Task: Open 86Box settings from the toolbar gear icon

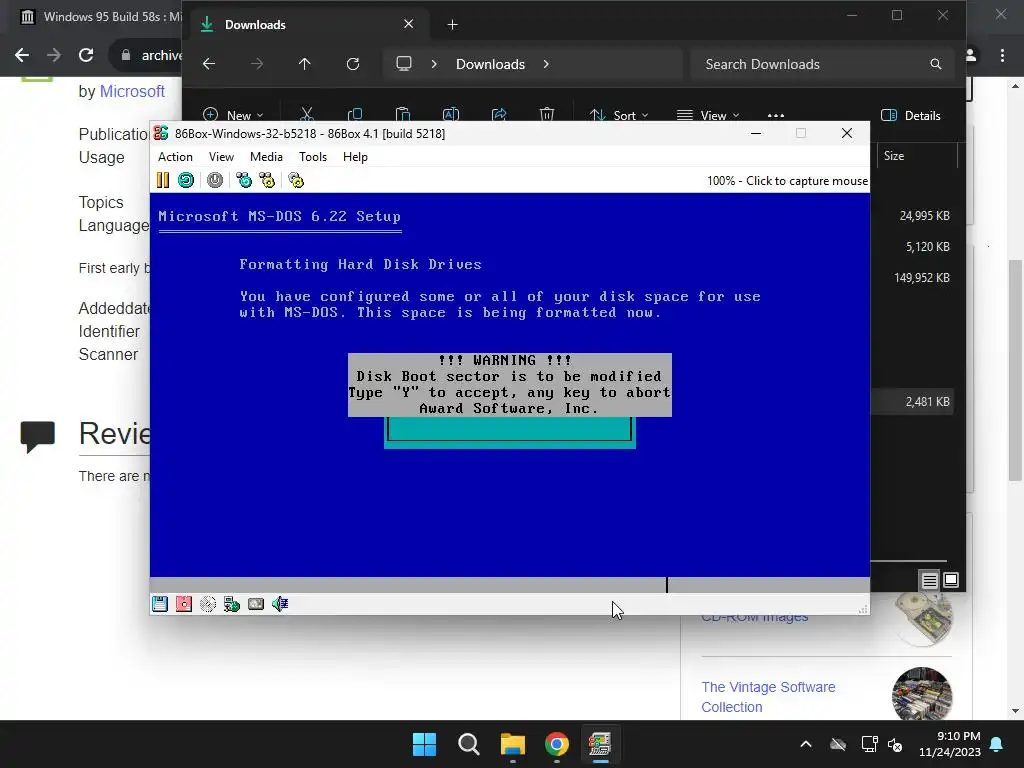Action: [x=296, y=180]
